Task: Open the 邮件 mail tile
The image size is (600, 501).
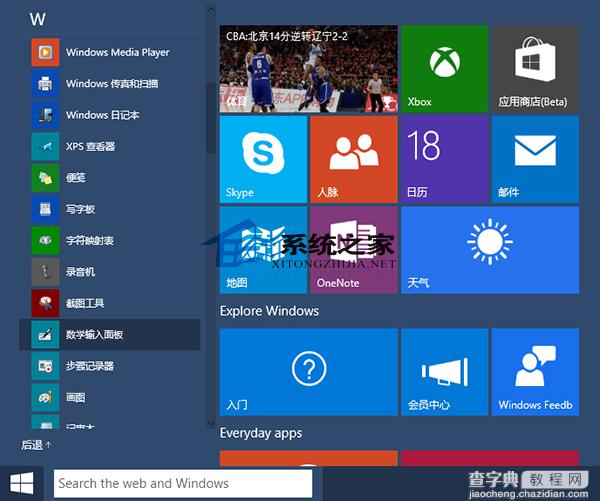Action: pyautogui.click(x=535, y=159)
